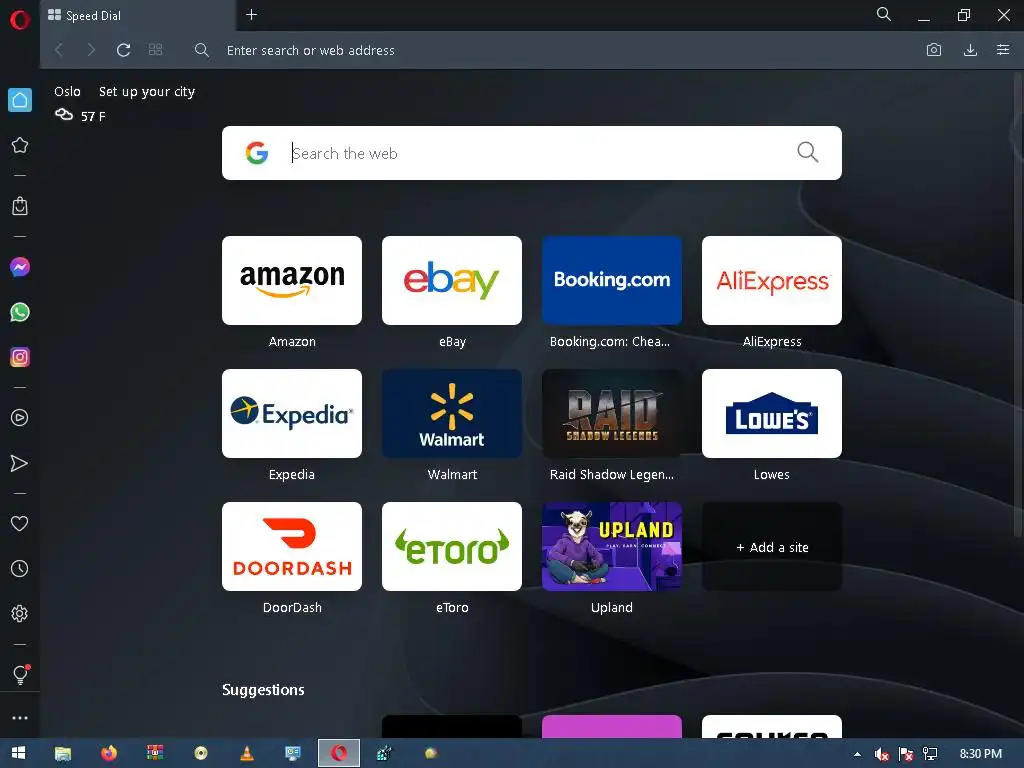Open the AliExpress speed dial tile
The width and height of the screenshot is (1024, 768).
pos(772,280)
